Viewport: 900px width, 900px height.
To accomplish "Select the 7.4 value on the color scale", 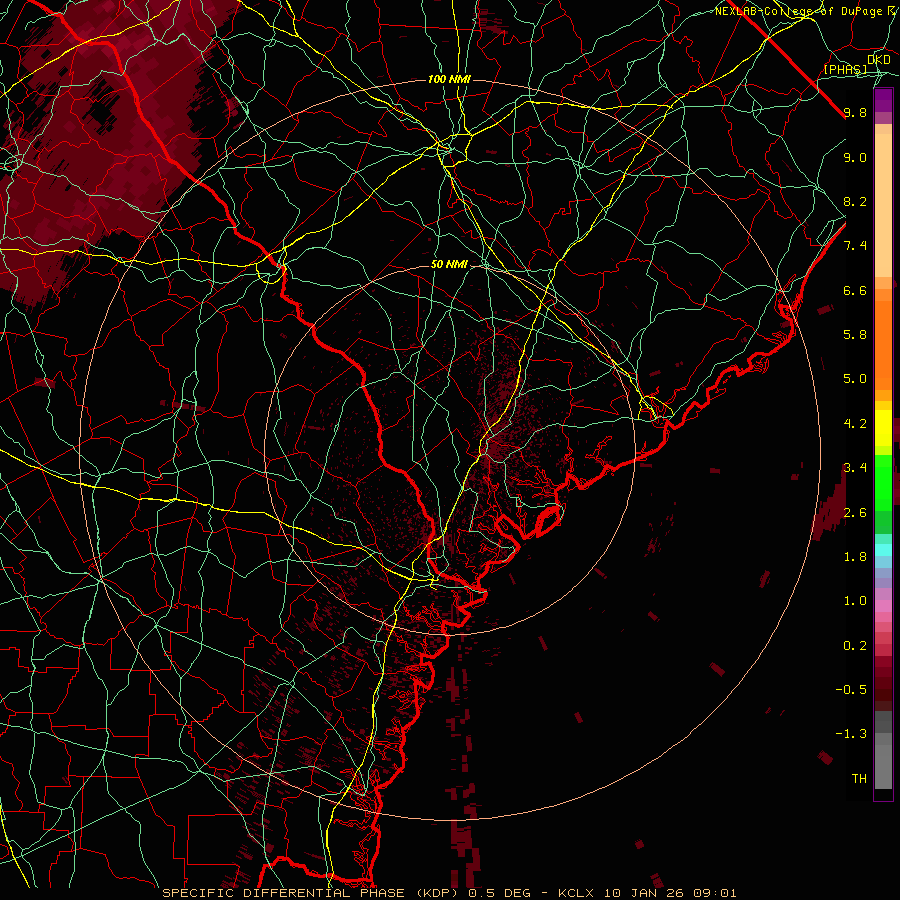I will [x=855, y=246].
